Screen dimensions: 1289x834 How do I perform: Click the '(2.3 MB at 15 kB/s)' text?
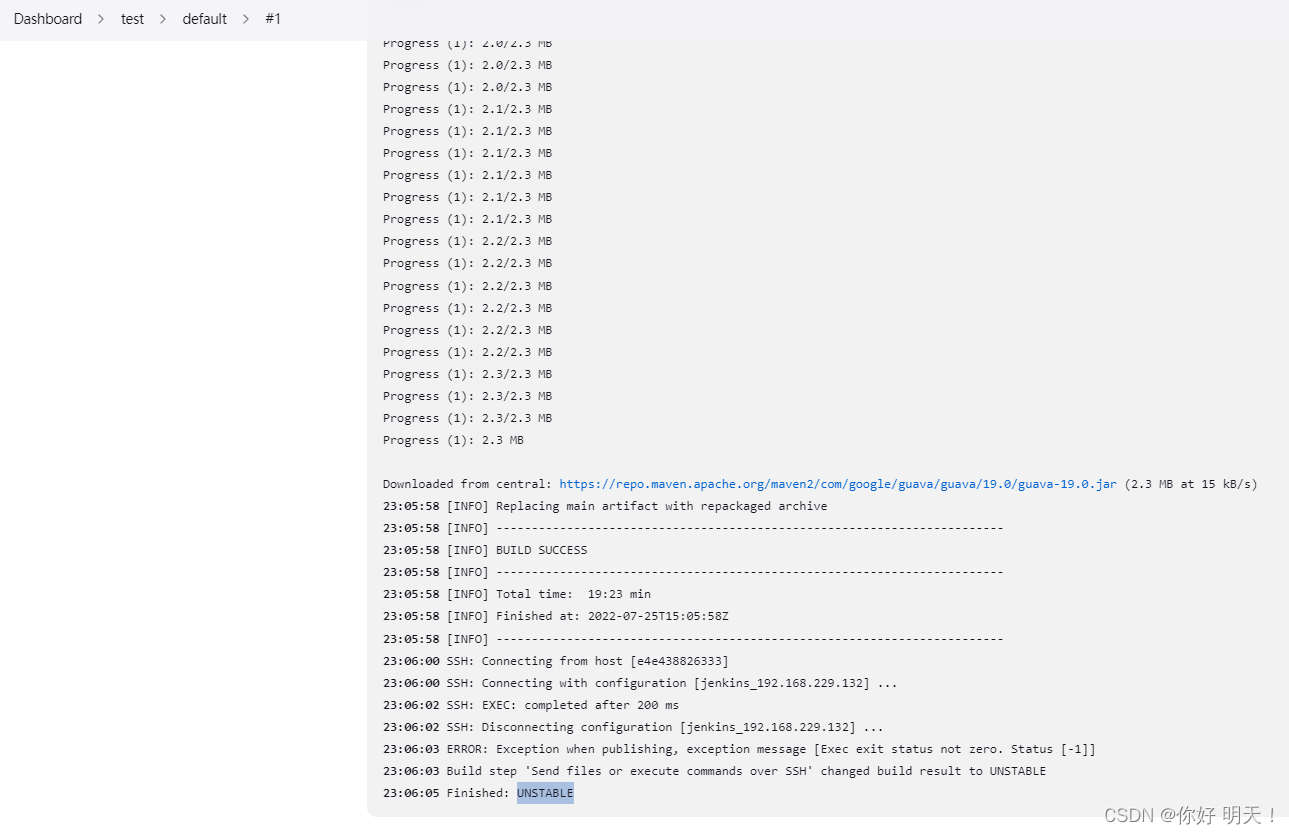pyautogui.click(x=1191, y=484)
